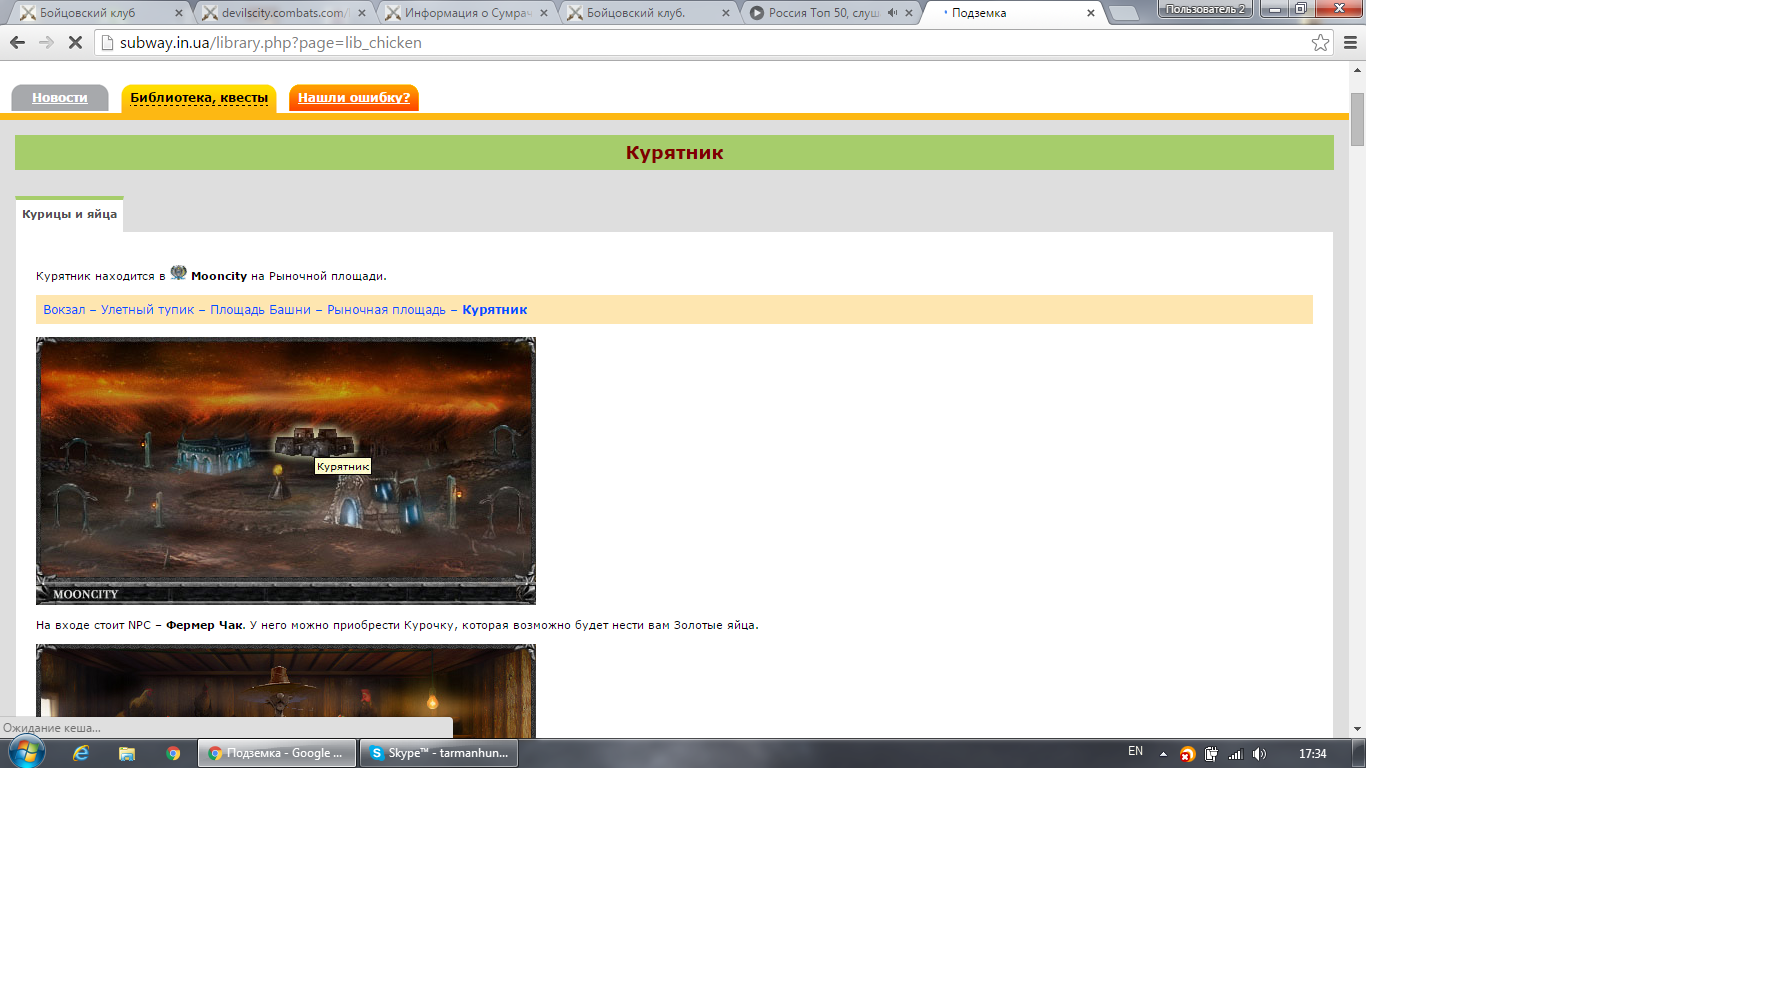Follow the Улетный тупик breadcrumb link
This screenshot has width=1776, height=1000.
147,310
